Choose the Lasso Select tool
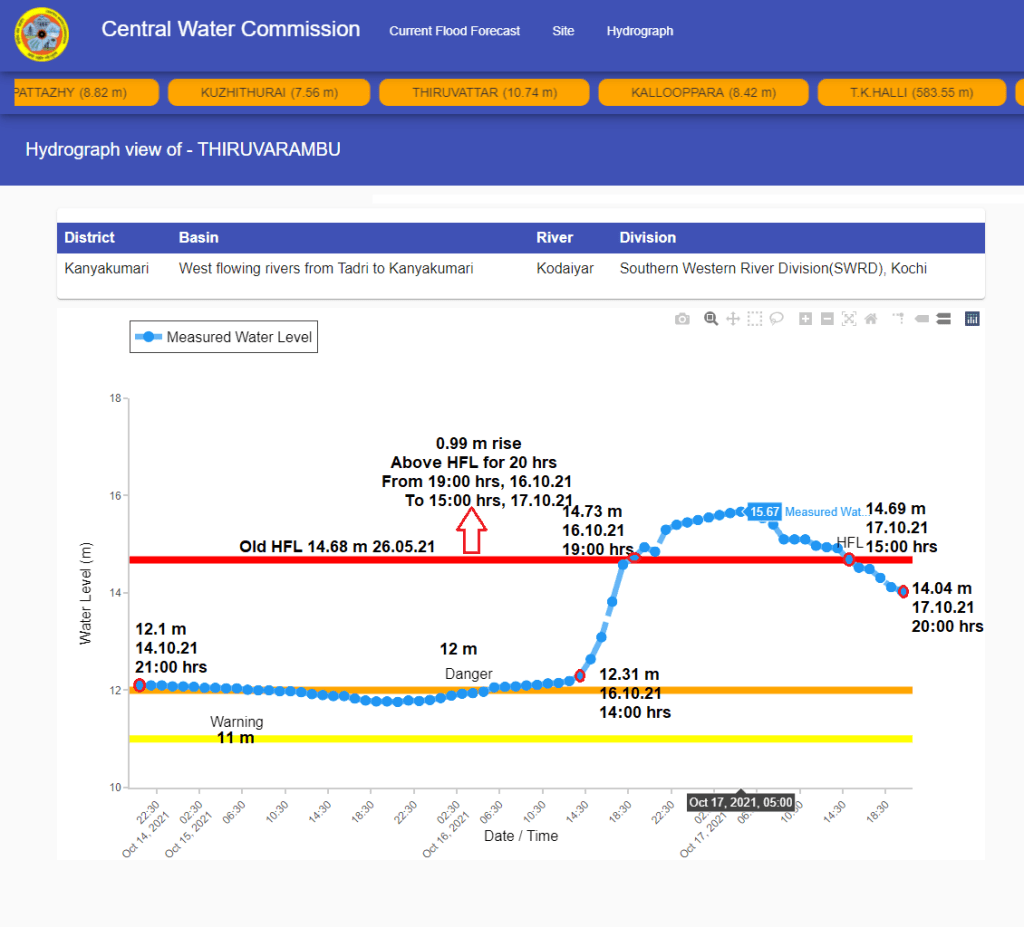Screen dimensions: 1024x927 (776, 319)
